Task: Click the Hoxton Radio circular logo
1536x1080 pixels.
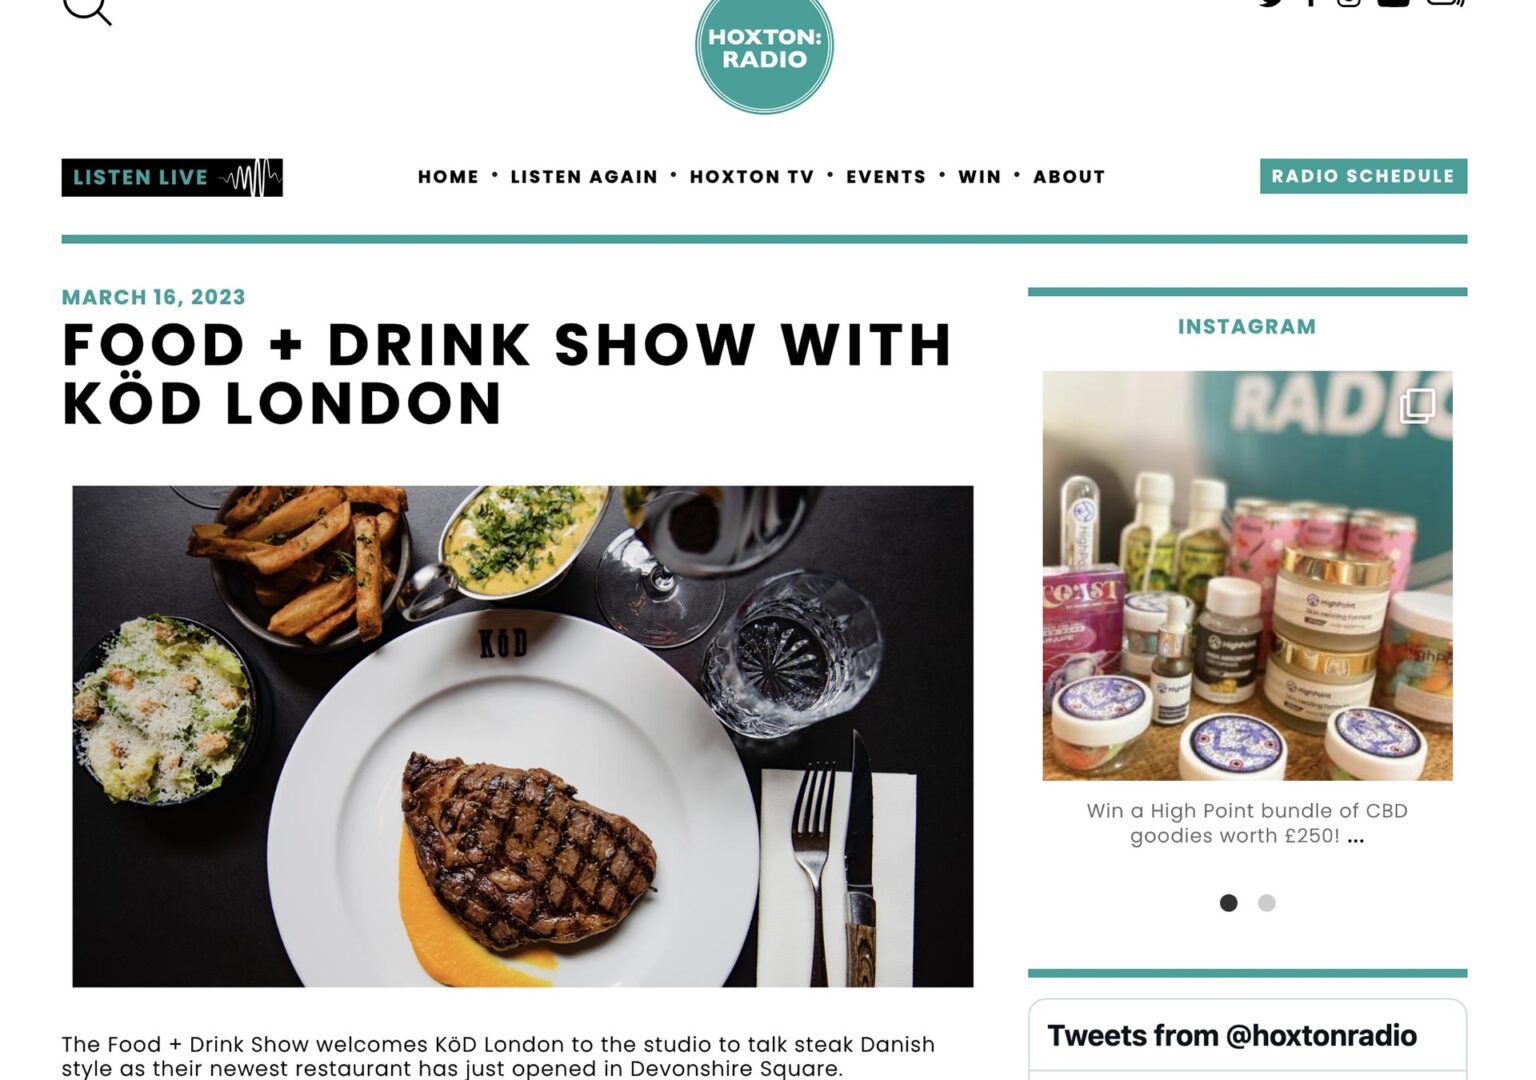Action: (x=764, y=50)
